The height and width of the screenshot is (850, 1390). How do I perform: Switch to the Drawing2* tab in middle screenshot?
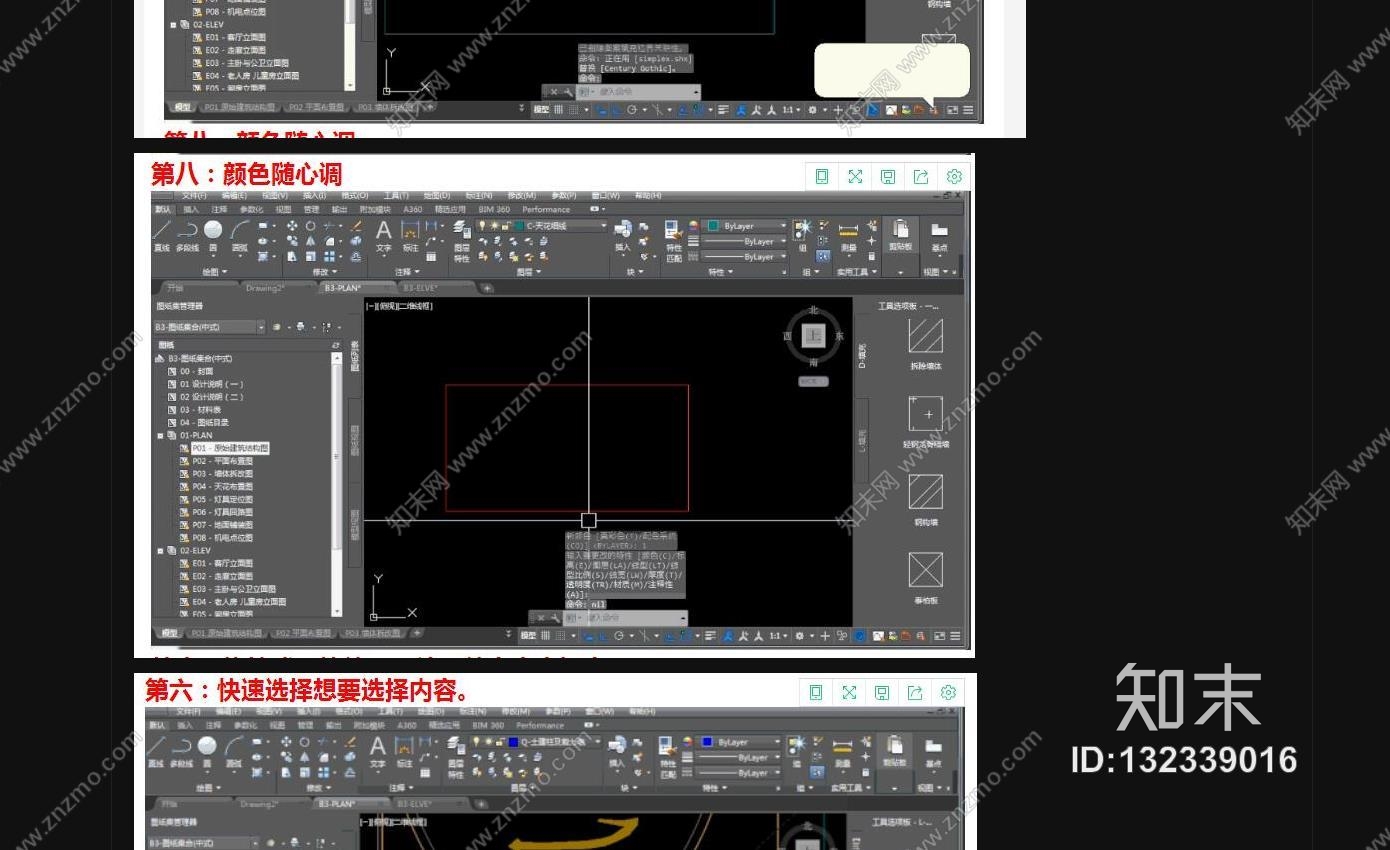pos(265,287)
